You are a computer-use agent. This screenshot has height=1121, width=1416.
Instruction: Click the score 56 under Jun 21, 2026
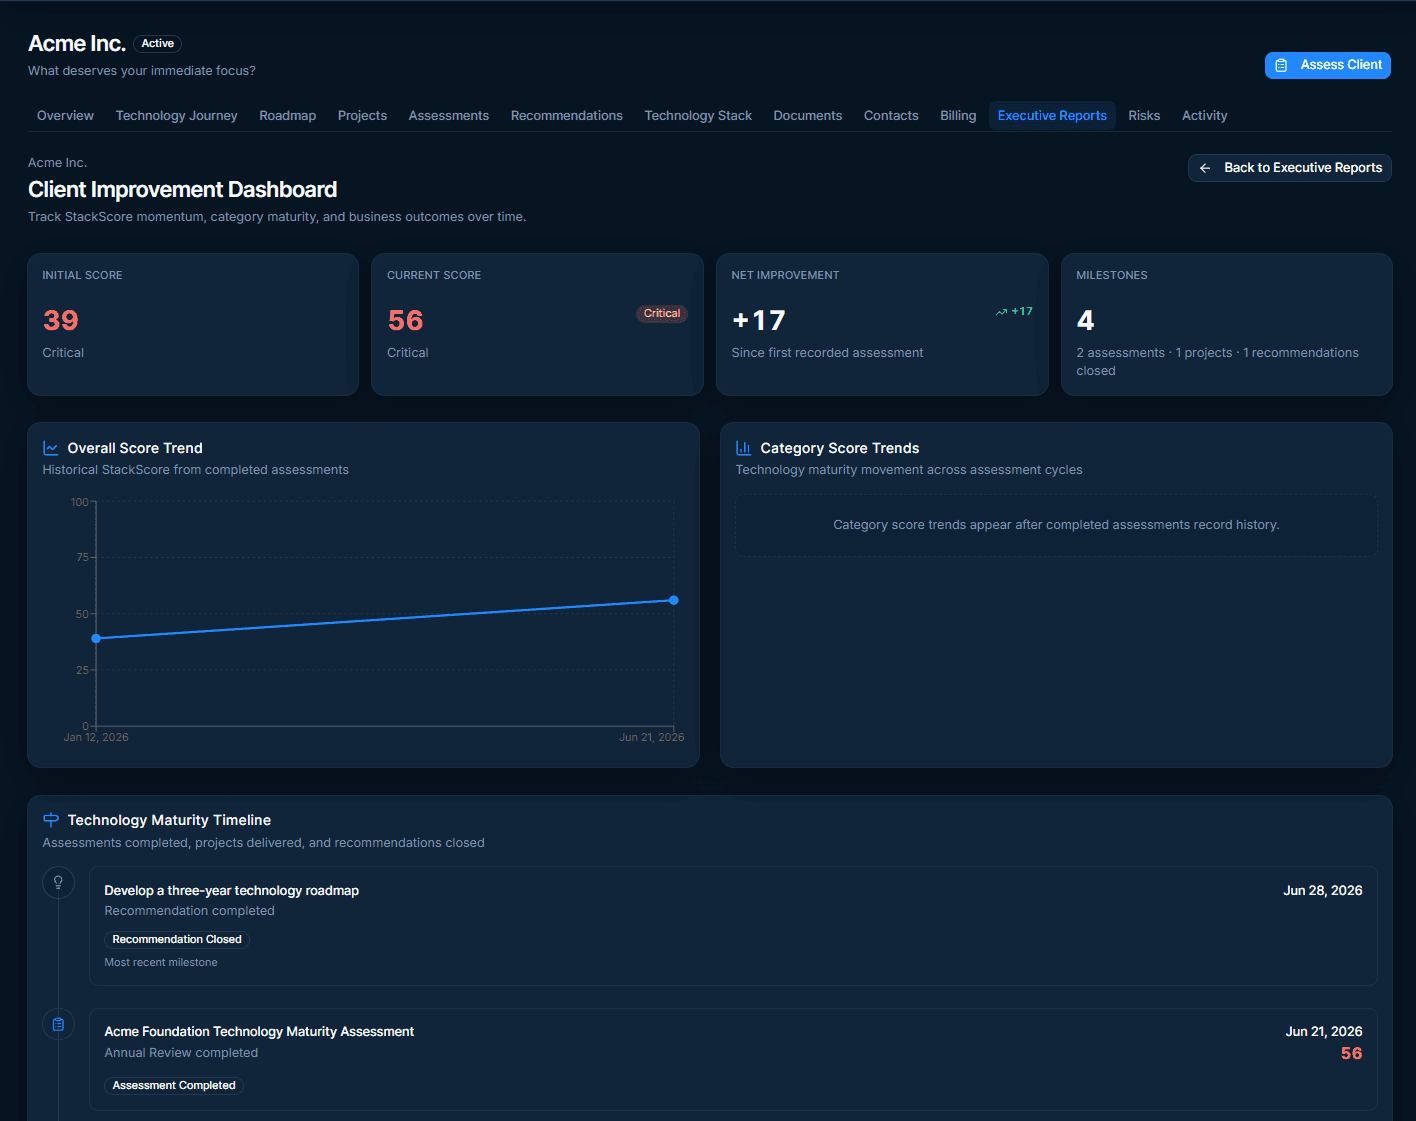click(1351, 1054)
